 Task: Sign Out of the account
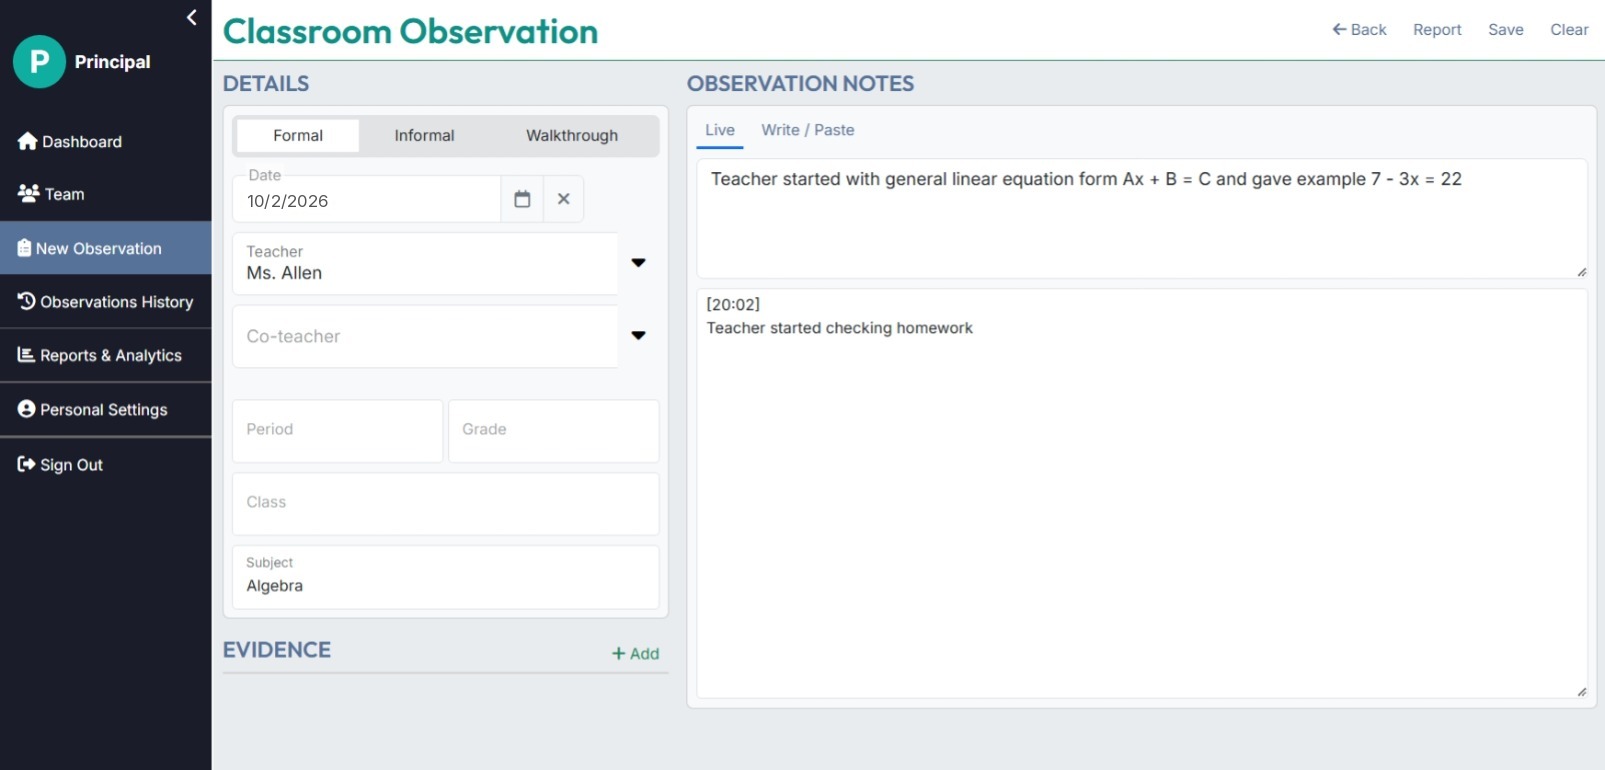(x=60, y=464)
